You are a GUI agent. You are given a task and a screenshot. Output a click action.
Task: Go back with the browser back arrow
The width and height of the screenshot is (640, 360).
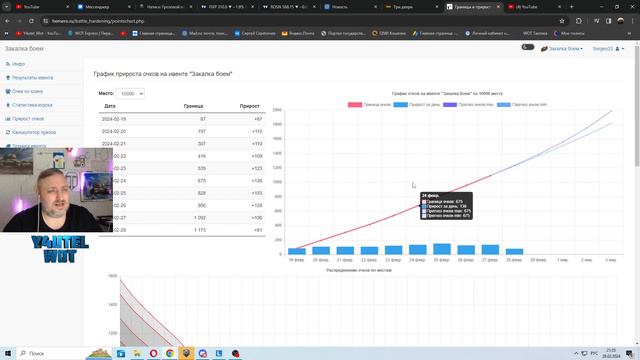(x=8, y=21)
